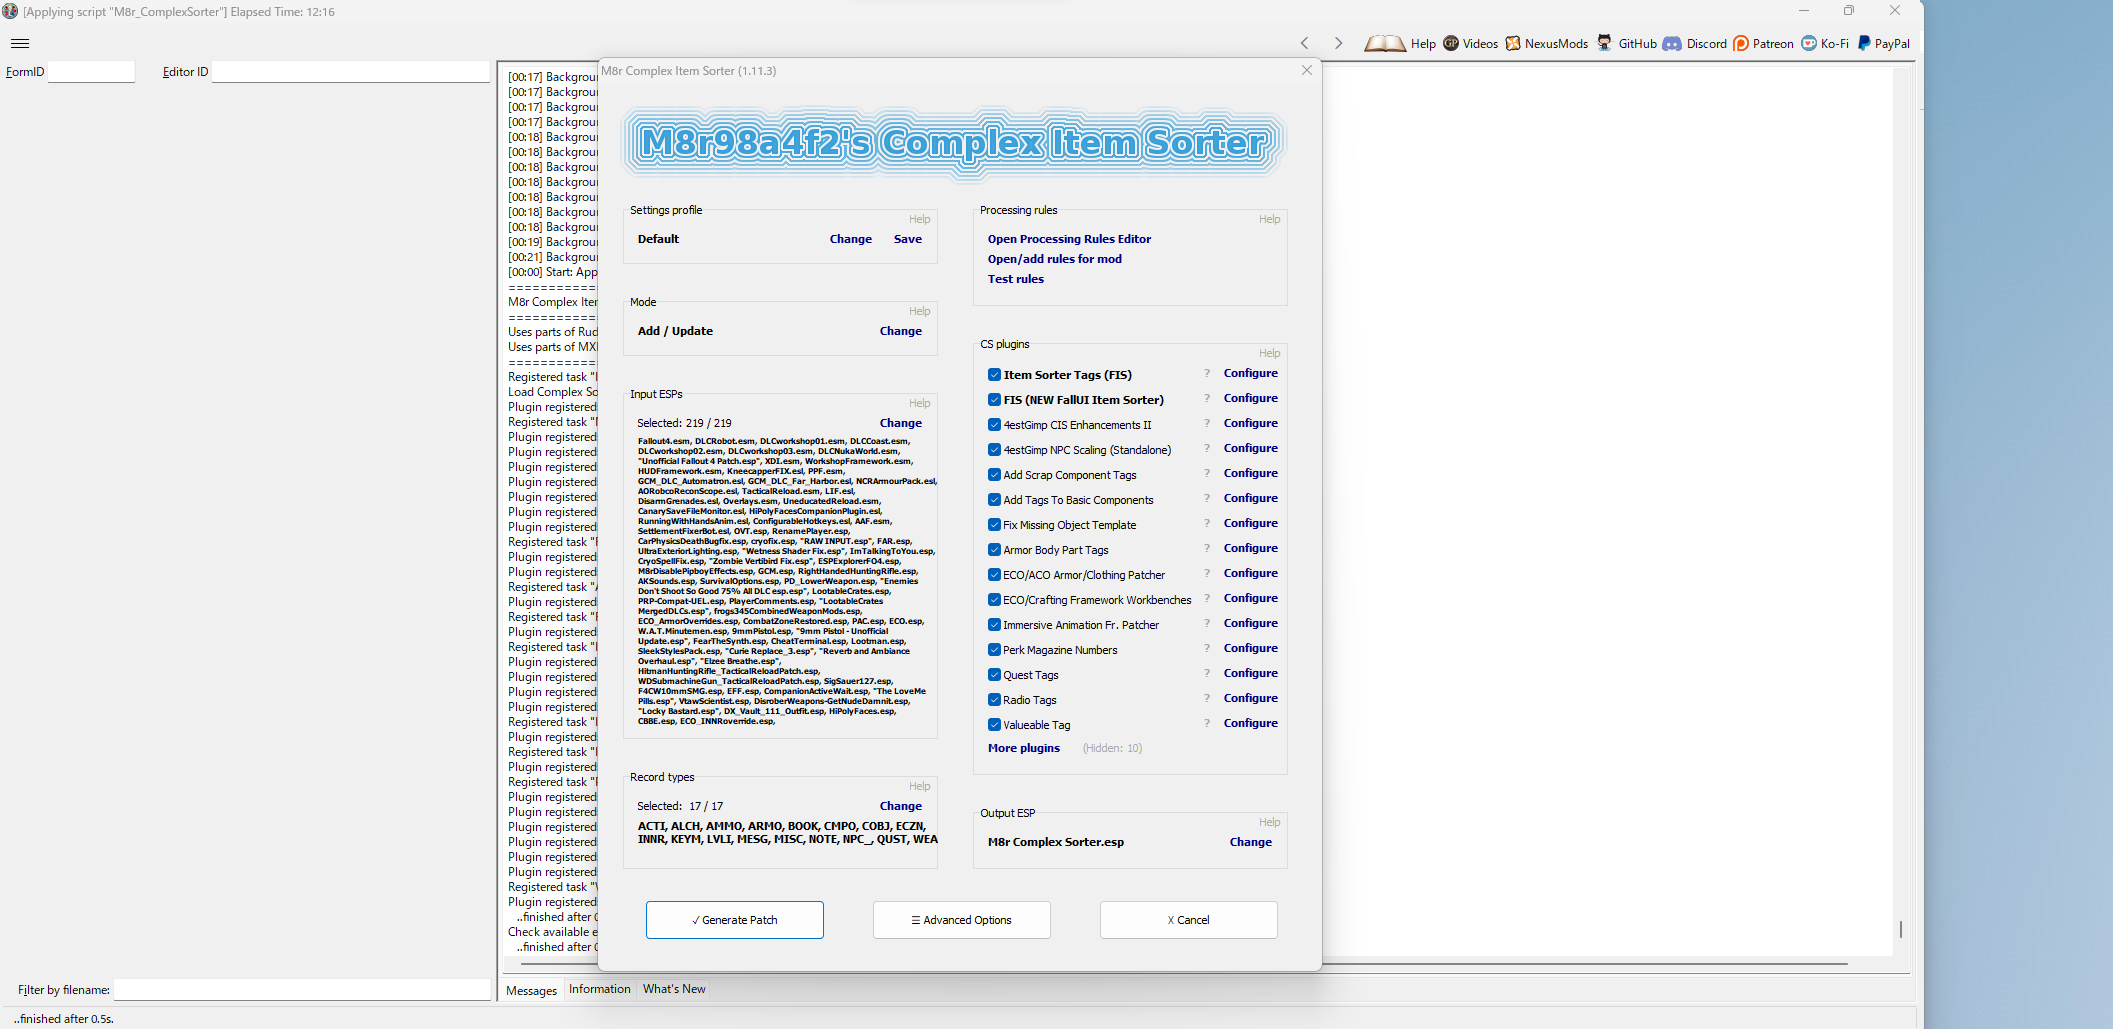Open the GitHub icon link
This screenshot has height=1029, width=2113.
click(x=1605, y=43)
